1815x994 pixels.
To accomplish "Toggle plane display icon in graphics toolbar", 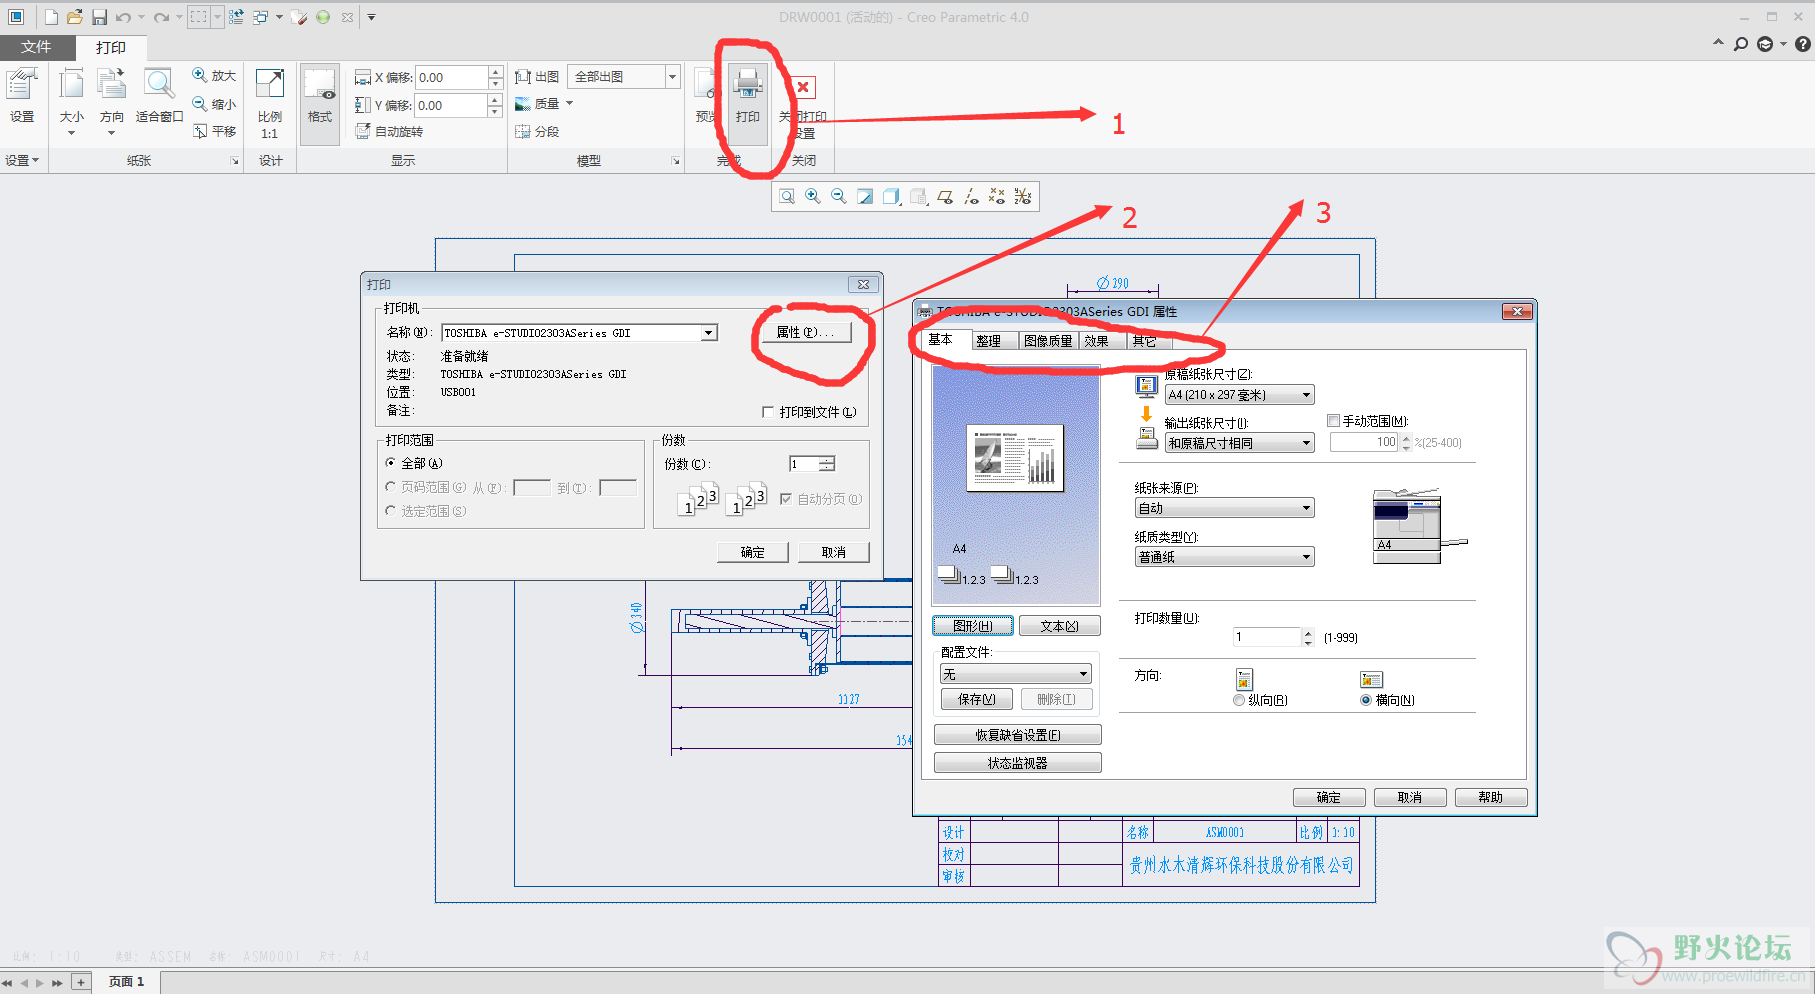I will click(x=945, y=197).
